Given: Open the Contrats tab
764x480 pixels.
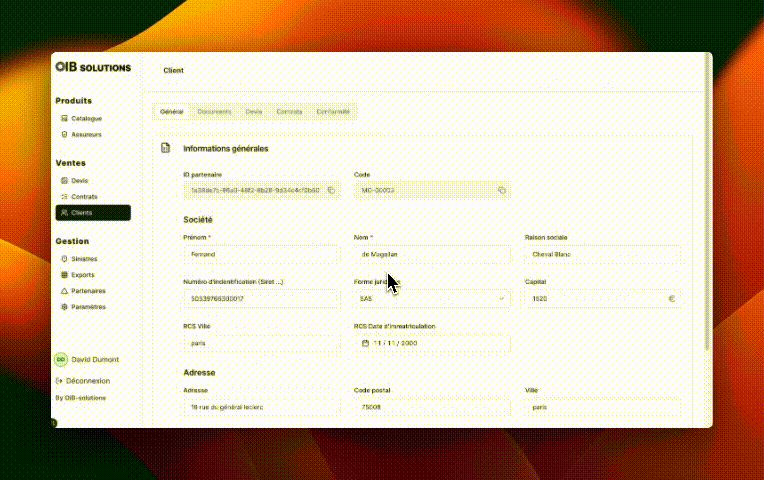Looking at the screenshot, I should tap(290, 111).
